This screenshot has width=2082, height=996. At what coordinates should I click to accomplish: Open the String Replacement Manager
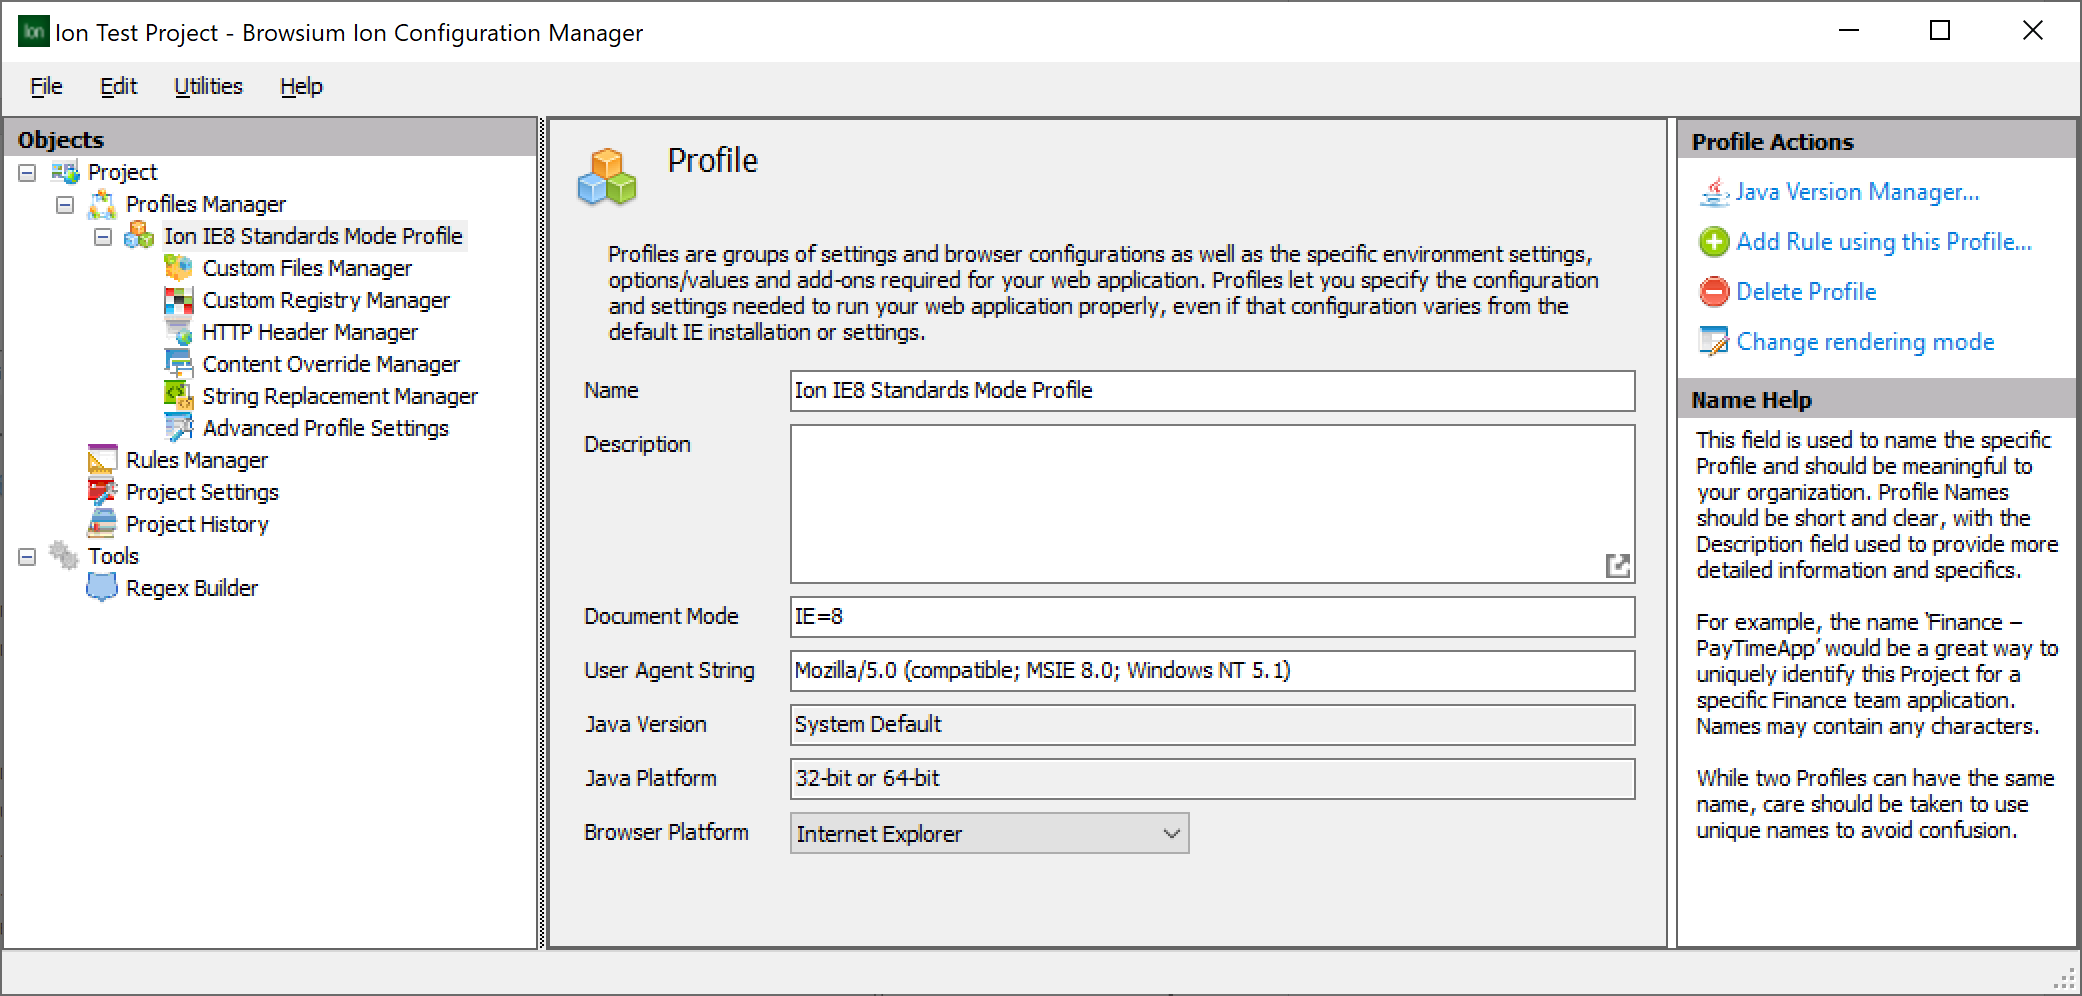pyautogui.click(x=340, y=395)
